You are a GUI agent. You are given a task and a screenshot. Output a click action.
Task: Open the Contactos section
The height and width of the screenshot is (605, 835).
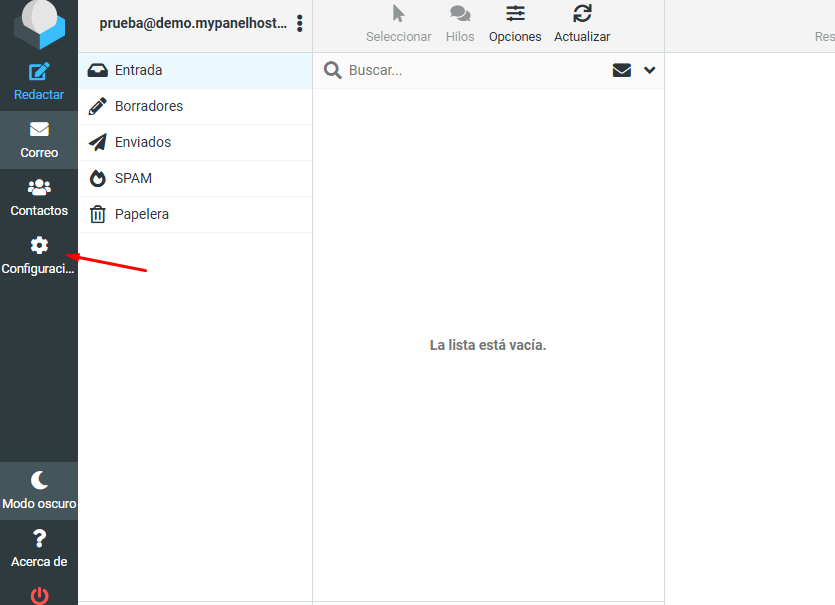[x=39, y=198]
